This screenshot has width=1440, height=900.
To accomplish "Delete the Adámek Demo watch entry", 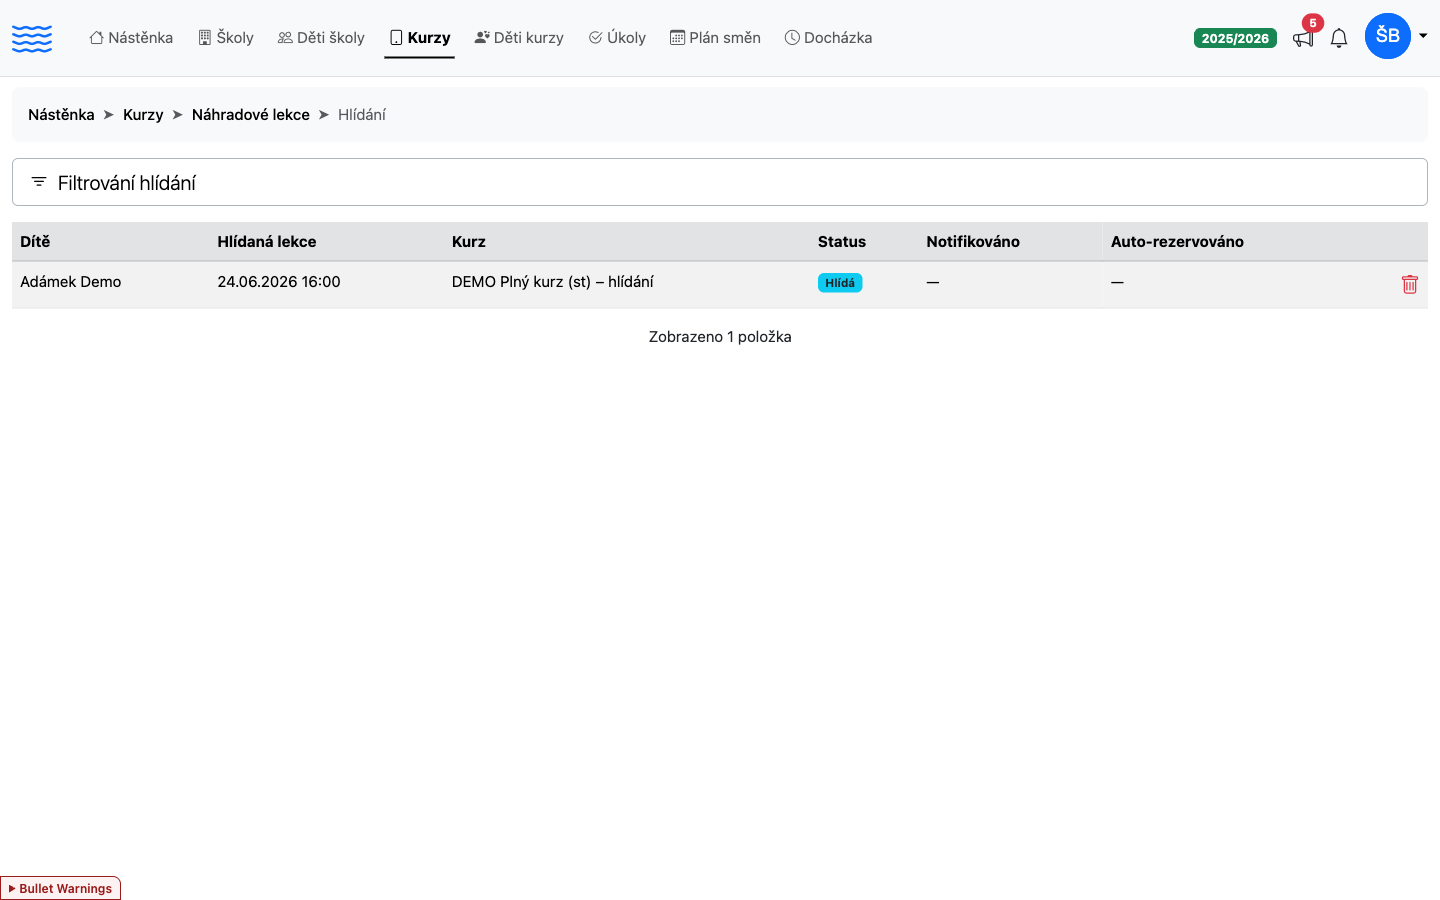I will click(1410, 284).
